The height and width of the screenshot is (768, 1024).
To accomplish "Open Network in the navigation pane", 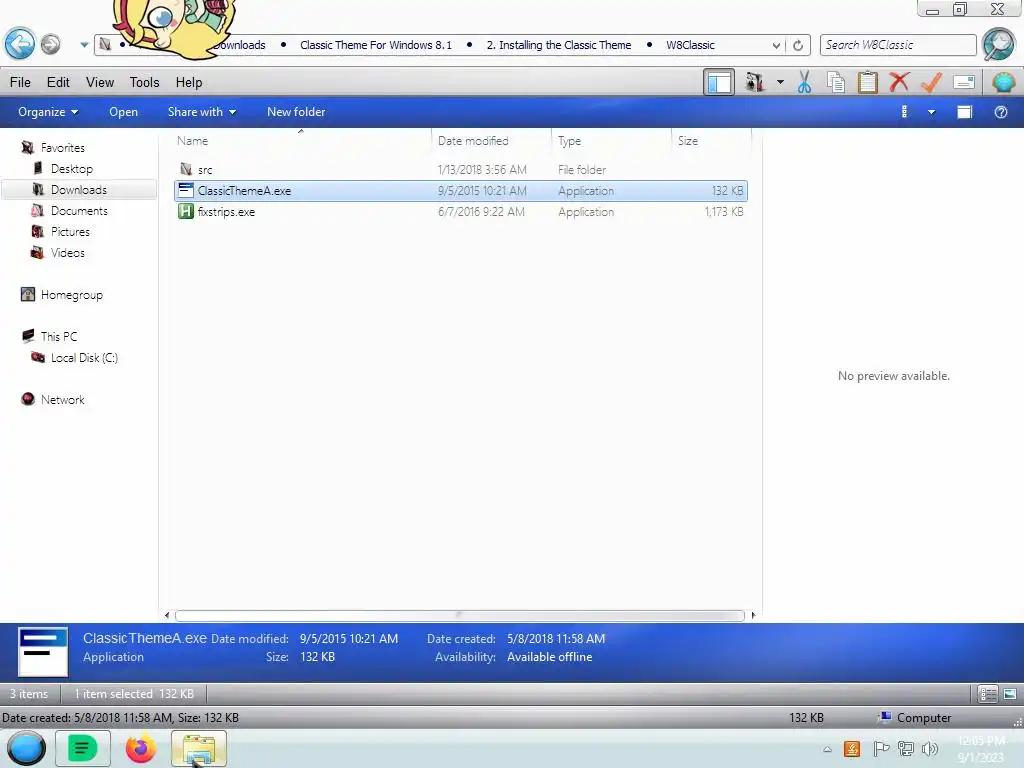I will tap(63, 399).
